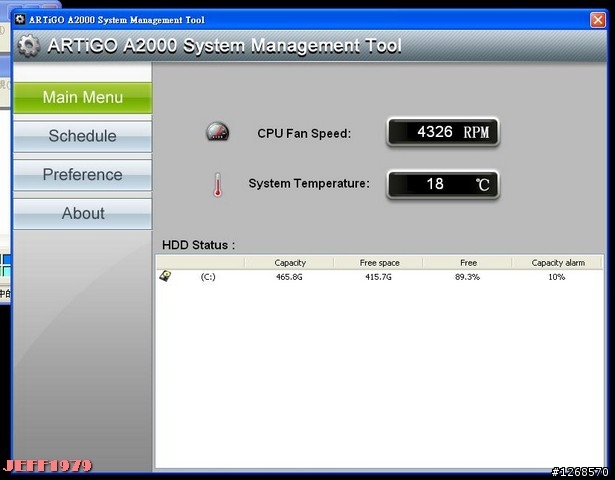The height and width of the screenshot is (480, 615).
Task: Select the hard drive icon for C:
Action: (166, 276)
